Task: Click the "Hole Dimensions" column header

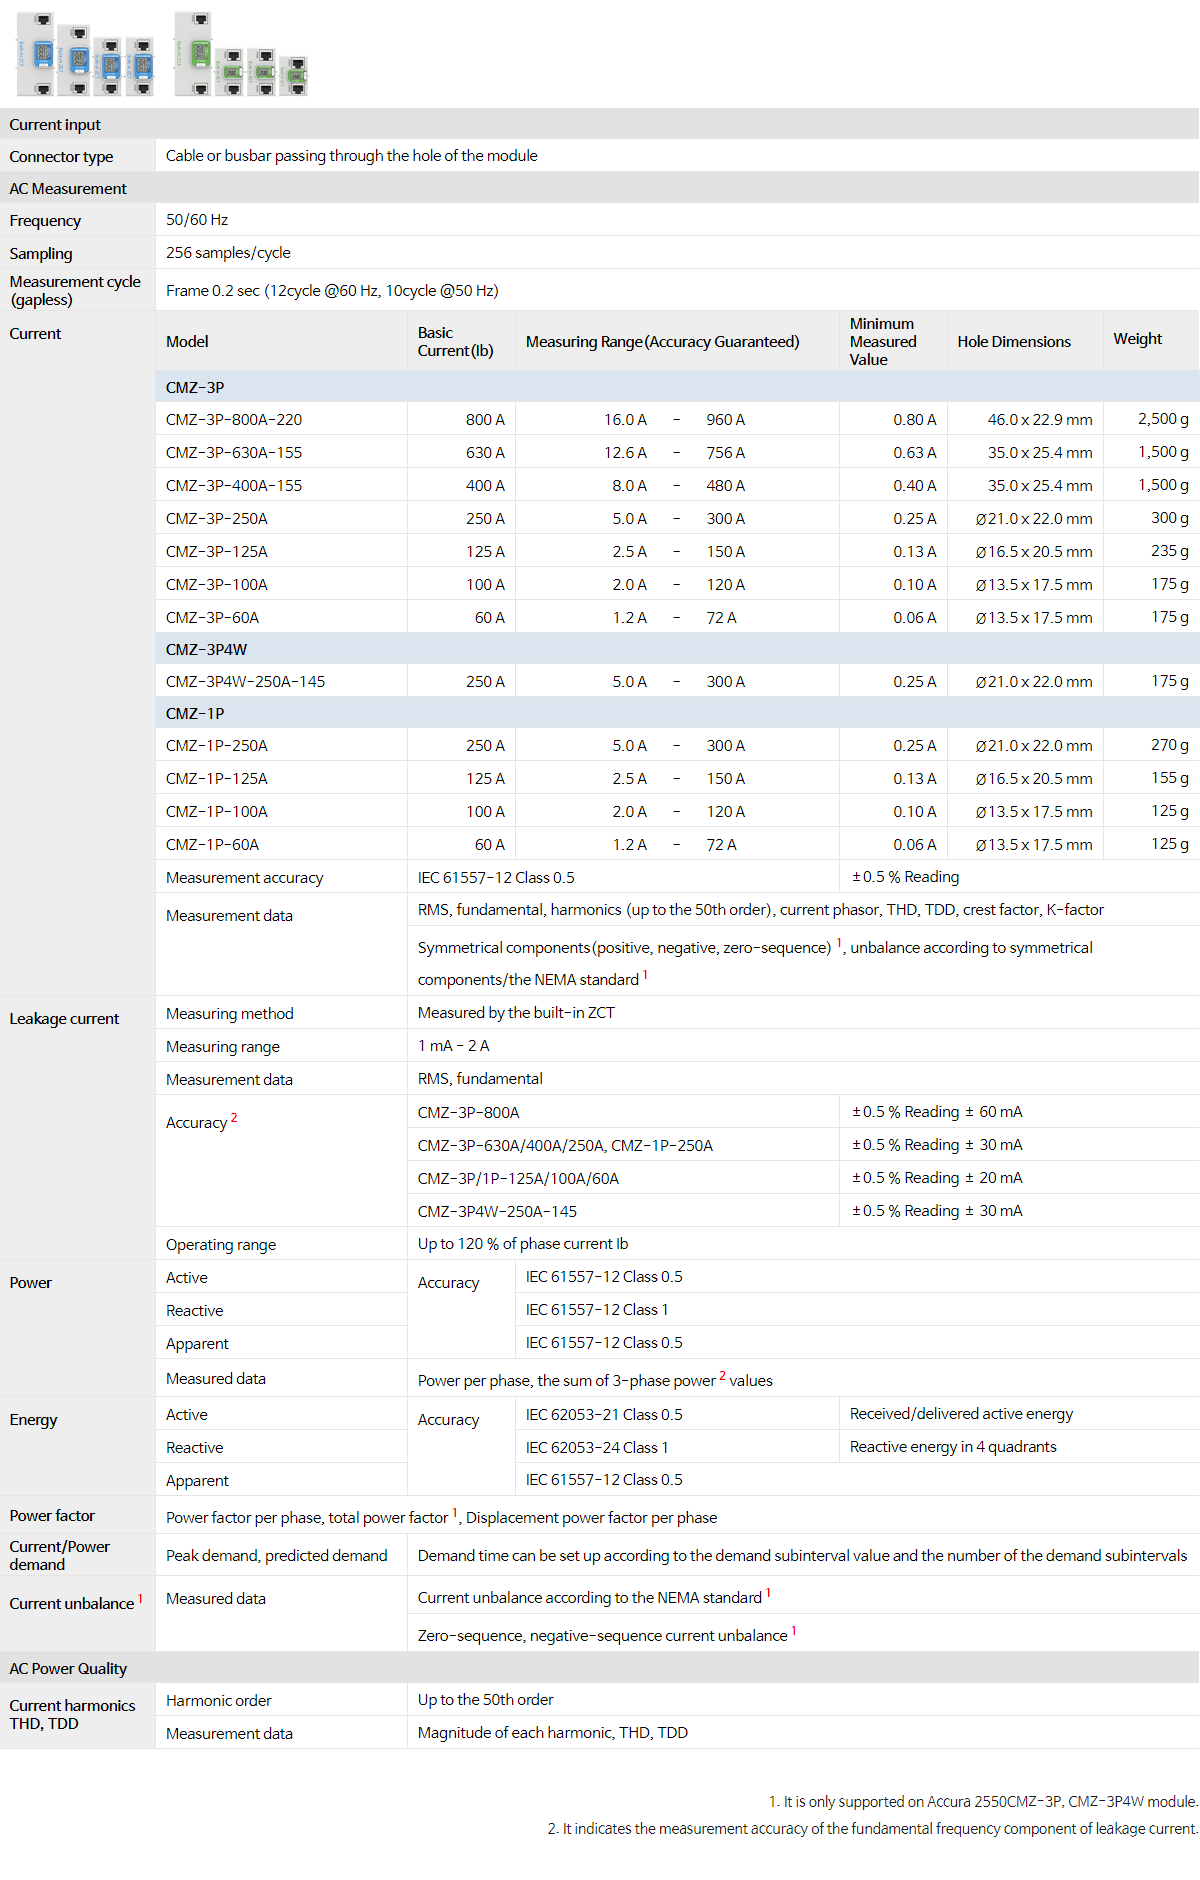Action: click(1014, 342)
